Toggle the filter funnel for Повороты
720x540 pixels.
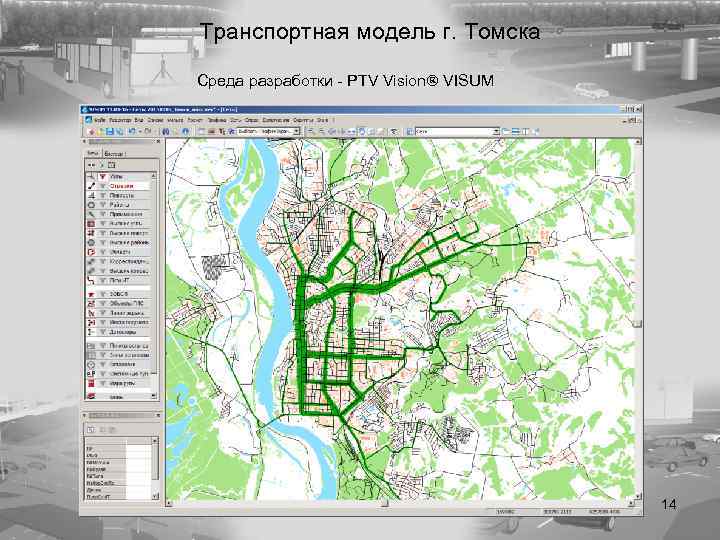point(103,196)
